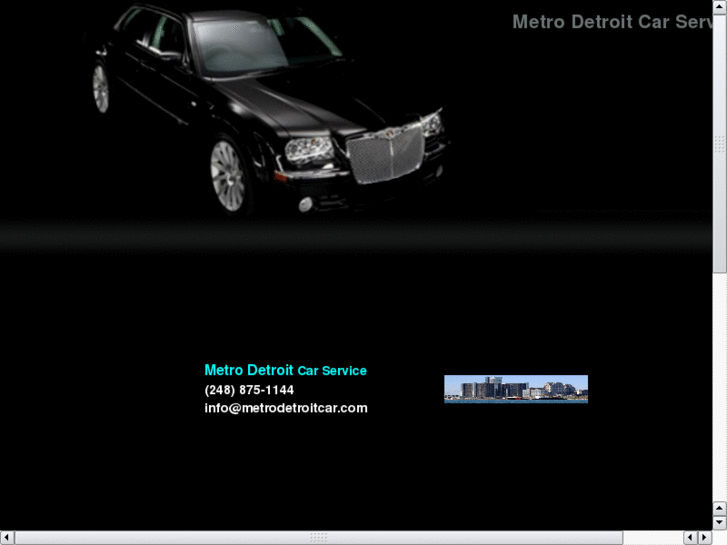Click the Detroit skyline thumbnail image
This screenshot has width=727, height=545.
(516, 389)
